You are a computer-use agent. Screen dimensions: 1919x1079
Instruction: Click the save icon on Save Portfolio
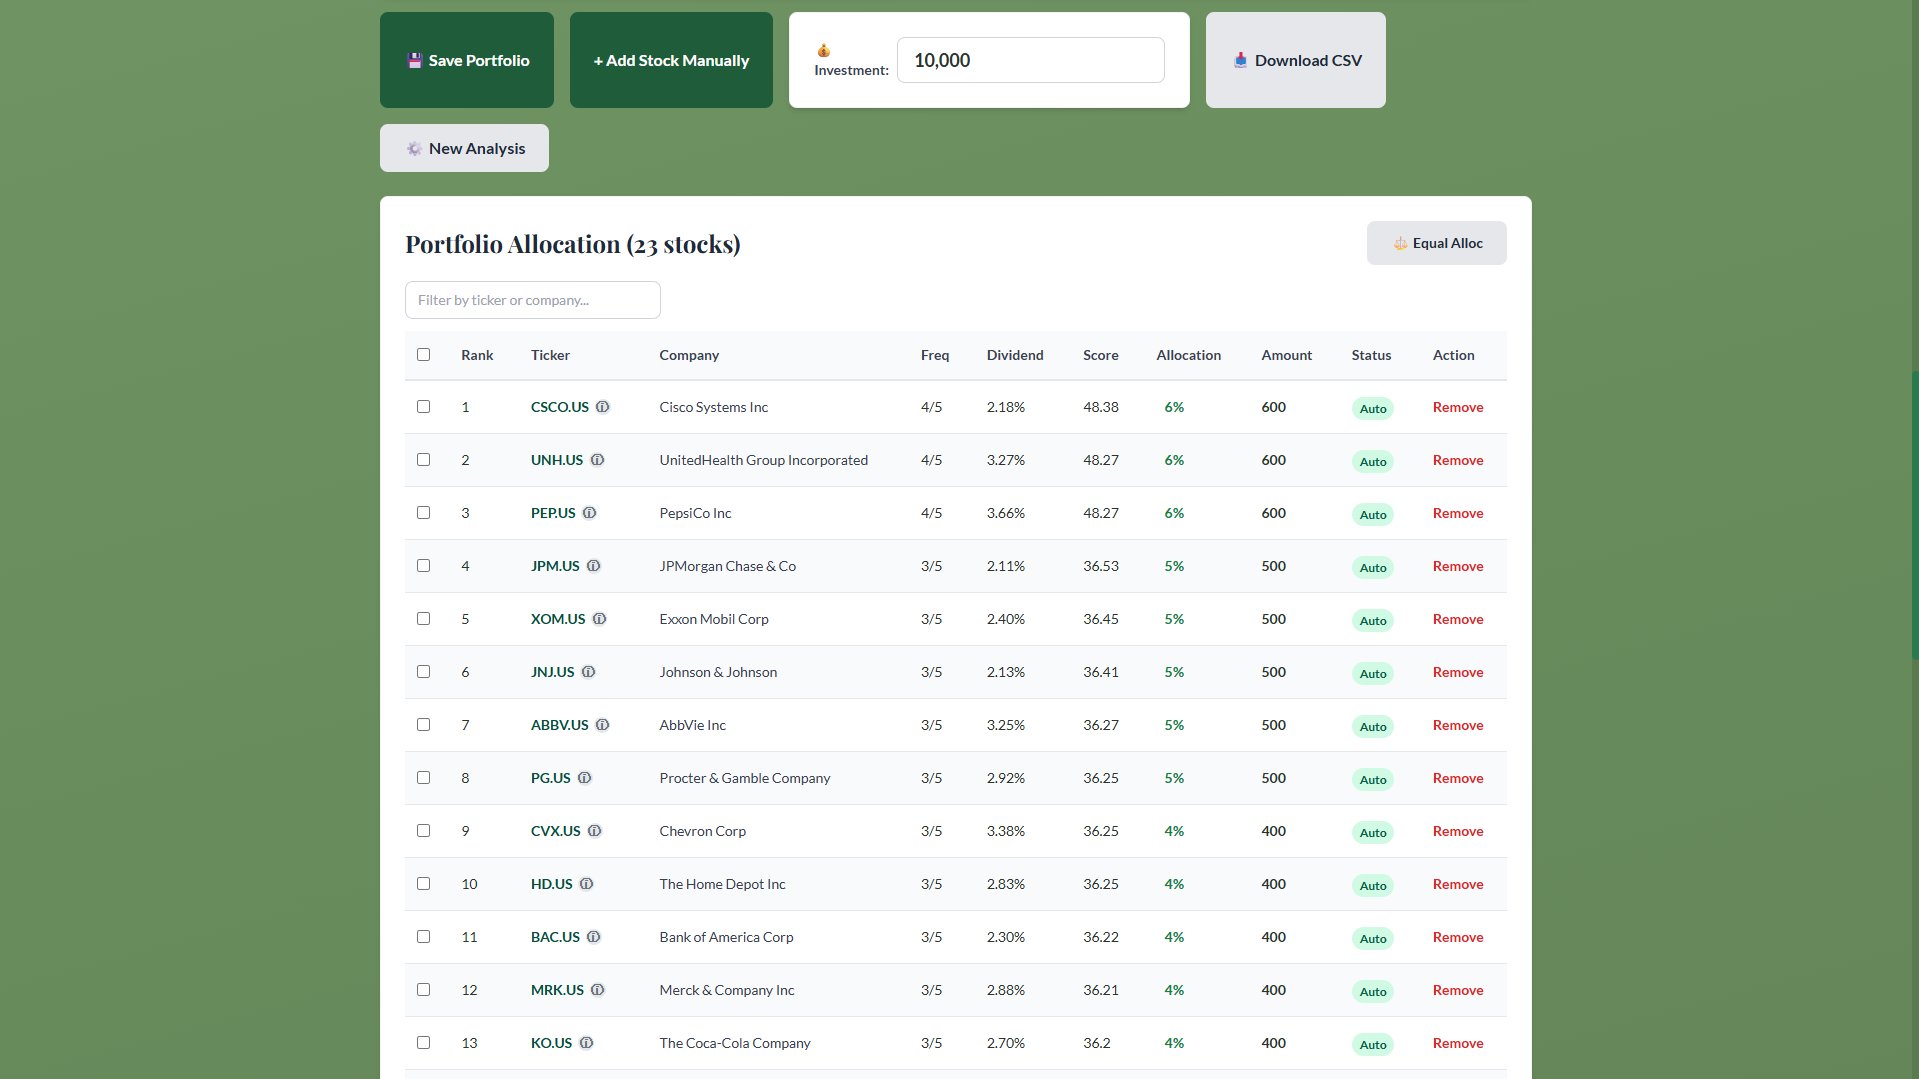click(415, 60)
